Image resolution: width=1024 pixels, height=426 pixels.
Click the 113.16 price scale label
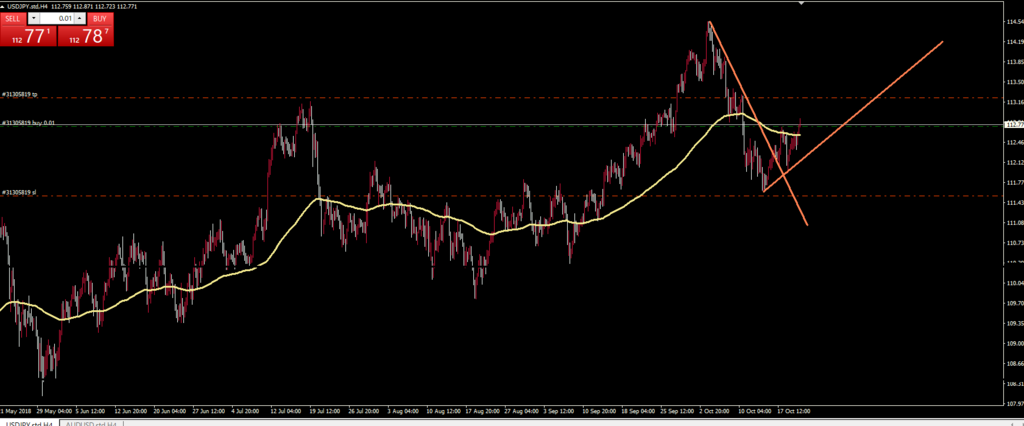pyautogui.click(x=1015, y=103)
